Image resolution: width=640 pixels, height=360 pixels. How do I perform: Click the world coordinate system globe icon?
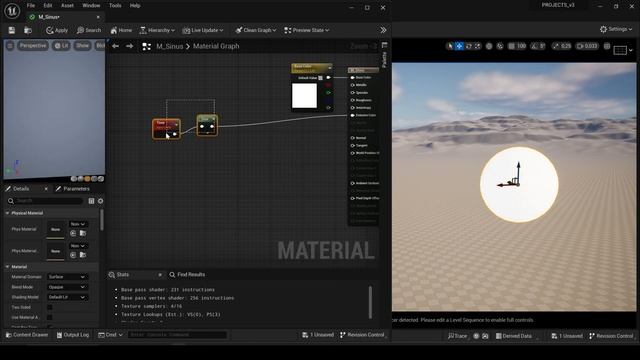pos(489,46)
